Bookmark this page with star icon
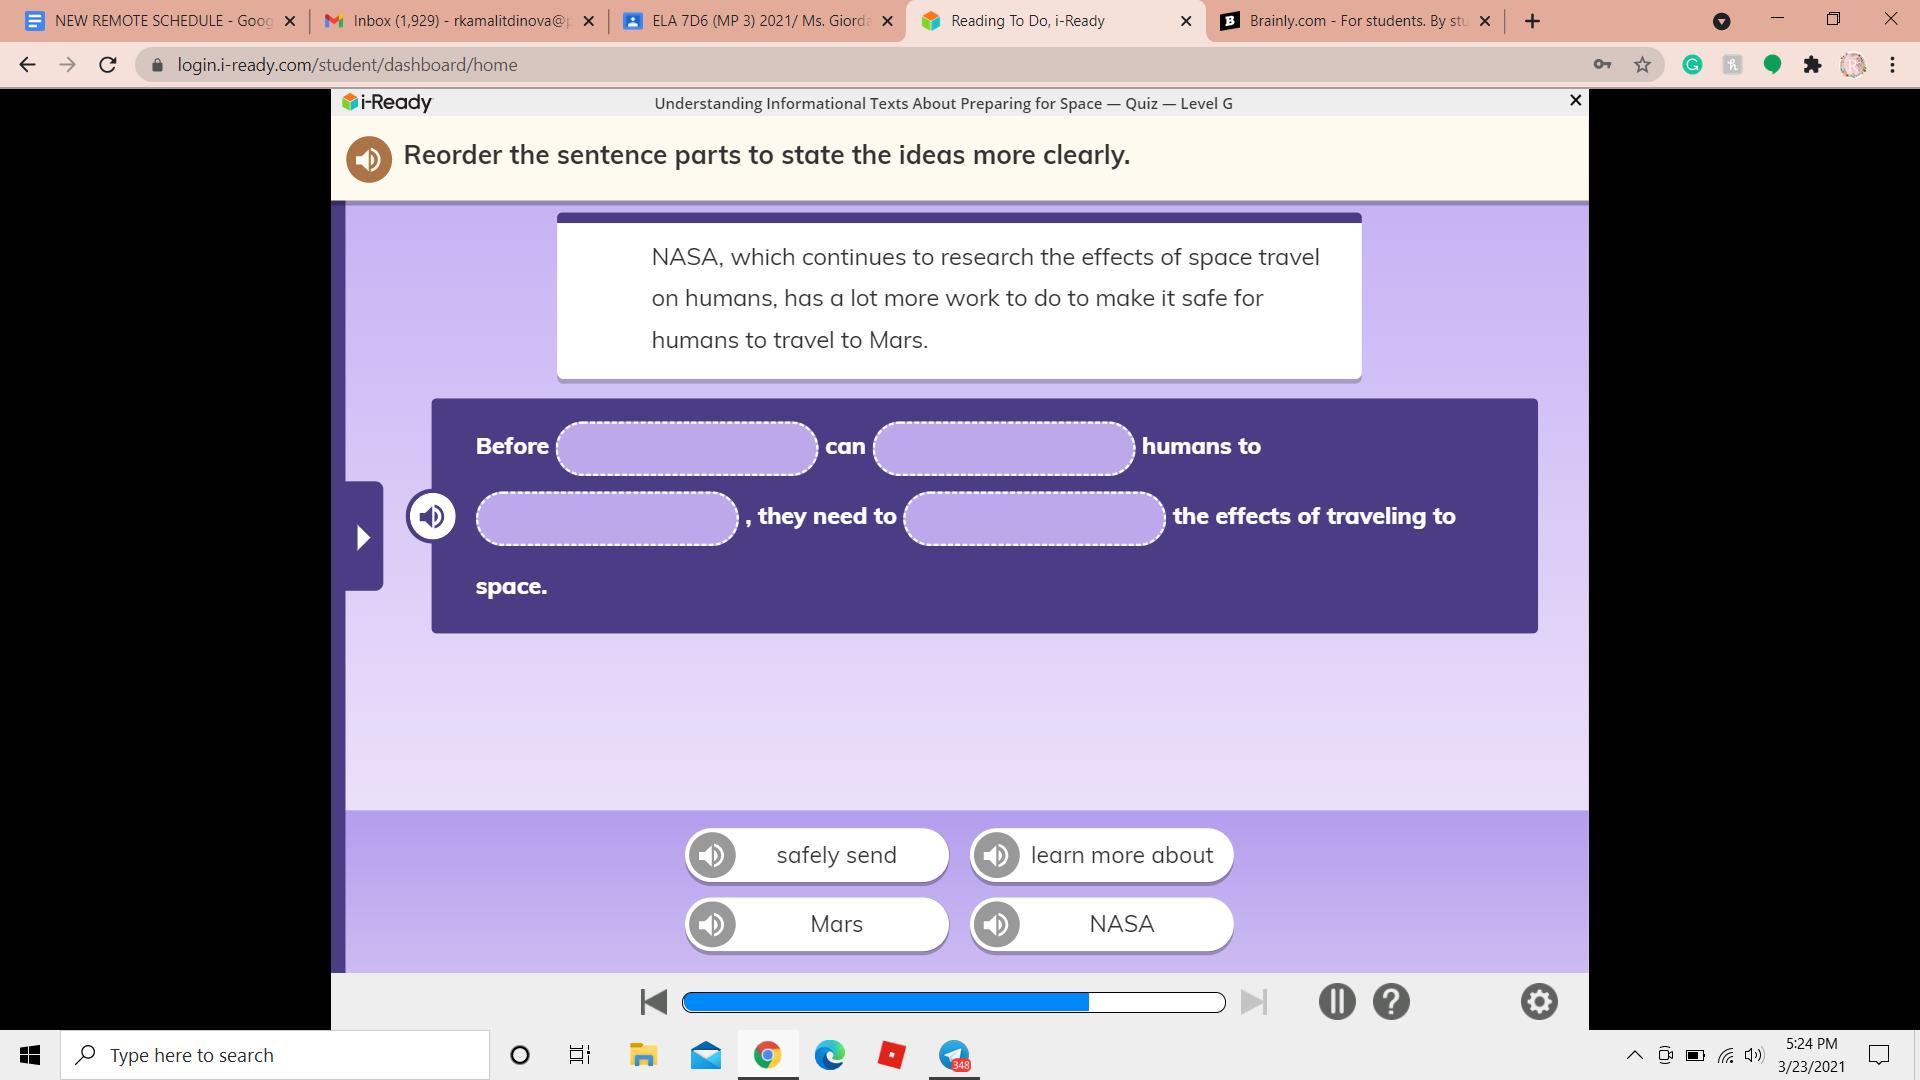Screen dimensions: 1920x1080 coord(1642,65)
